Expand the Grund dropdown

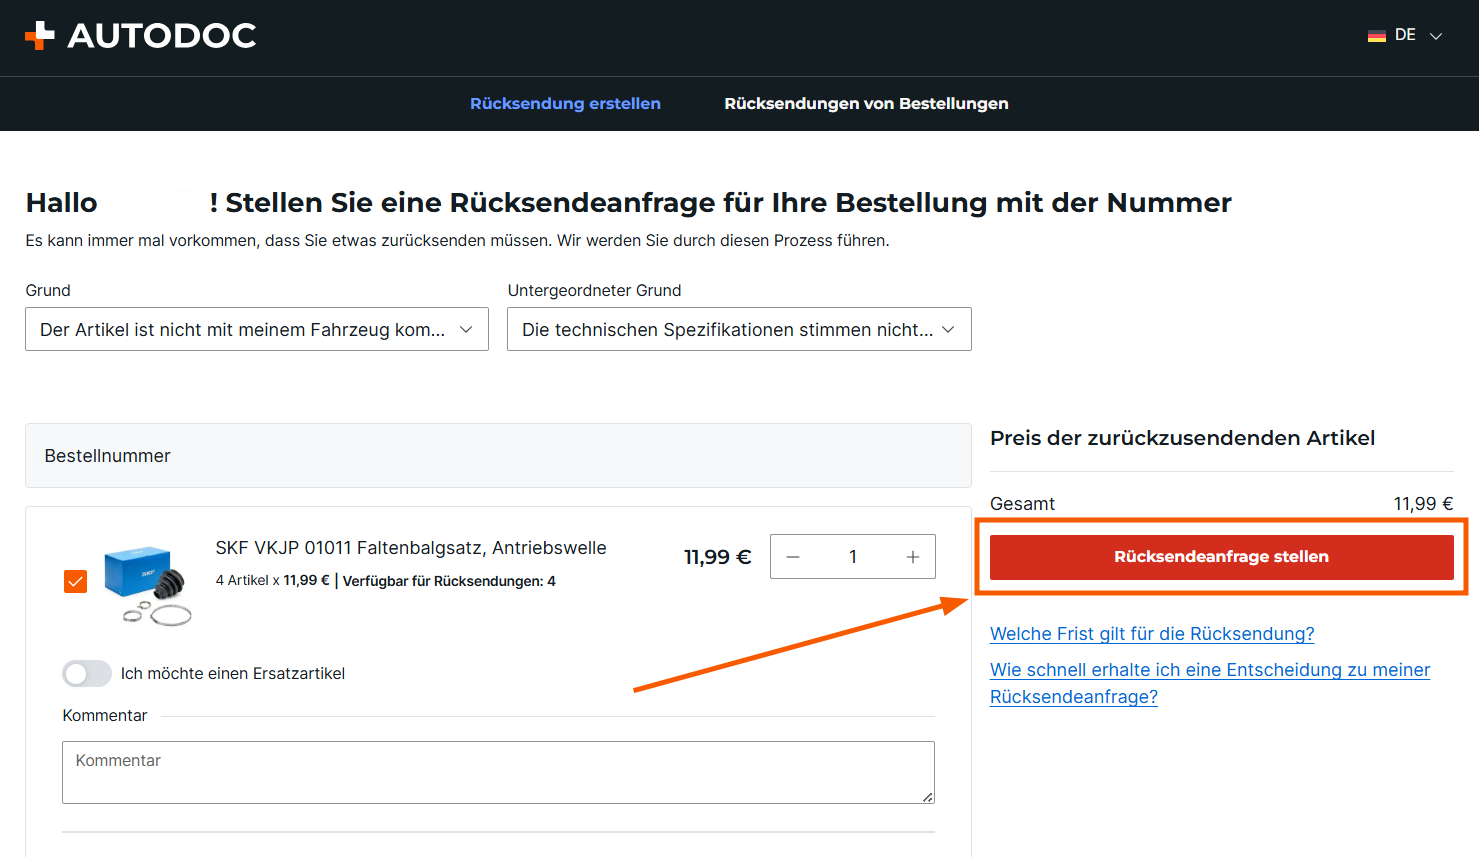click(x=257, y=329)
